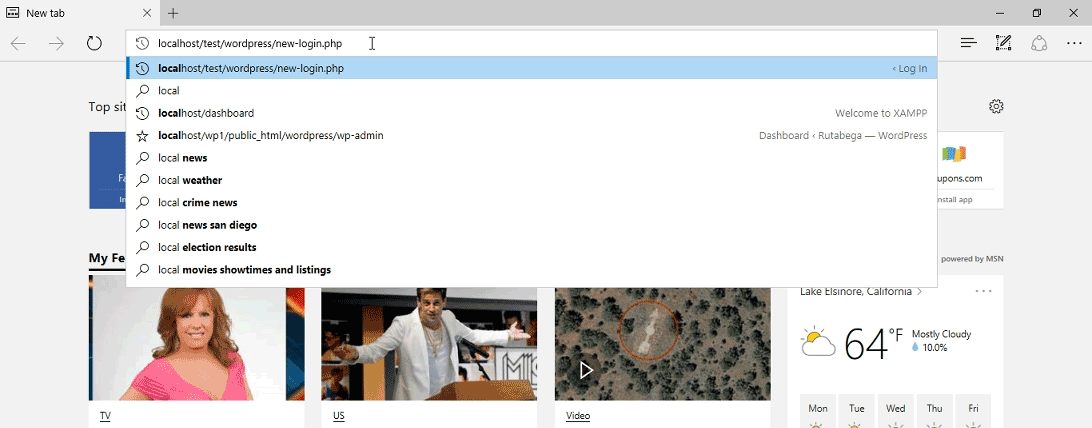Pick the 'local weather' search suggestion
This screenshot has width=1092, height=428.
[190, 180]
